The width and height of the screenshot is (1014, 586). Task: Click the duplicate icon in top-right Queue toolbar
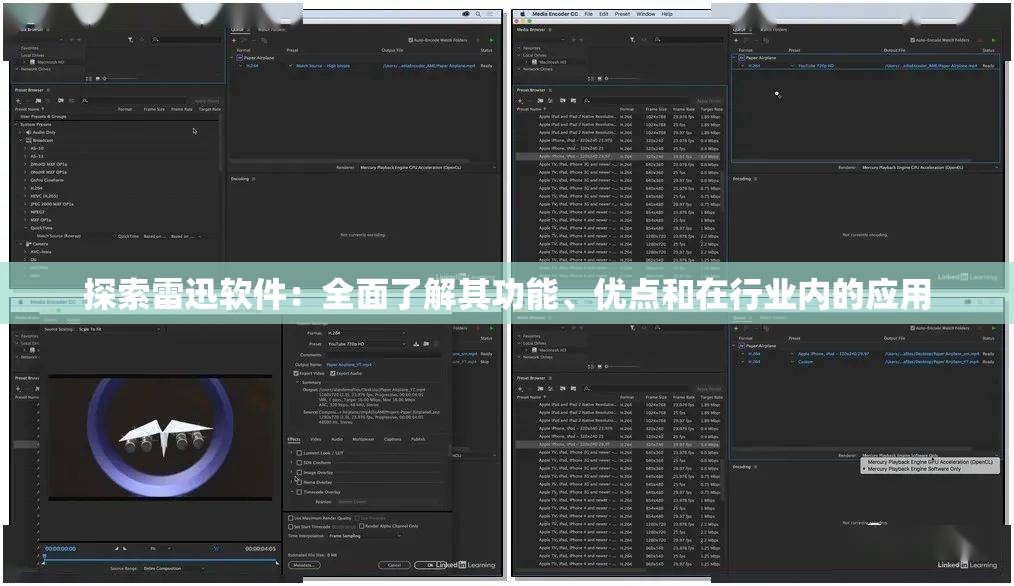pos(766,40)
